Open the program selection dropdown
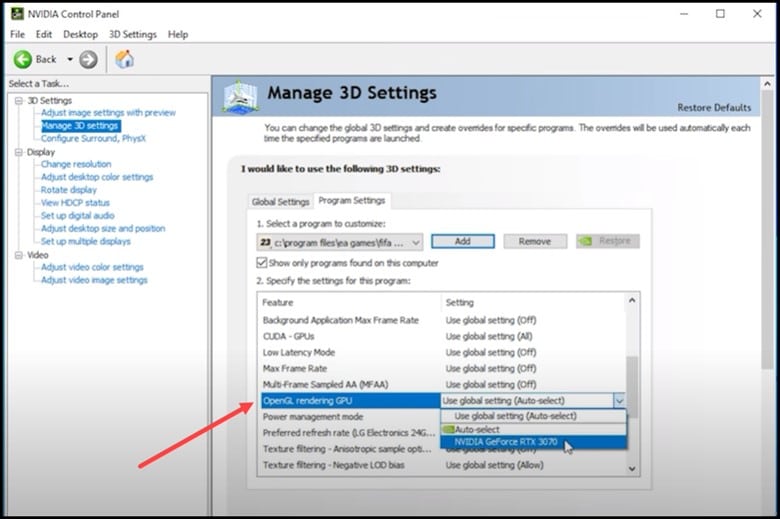 [413, 242]
